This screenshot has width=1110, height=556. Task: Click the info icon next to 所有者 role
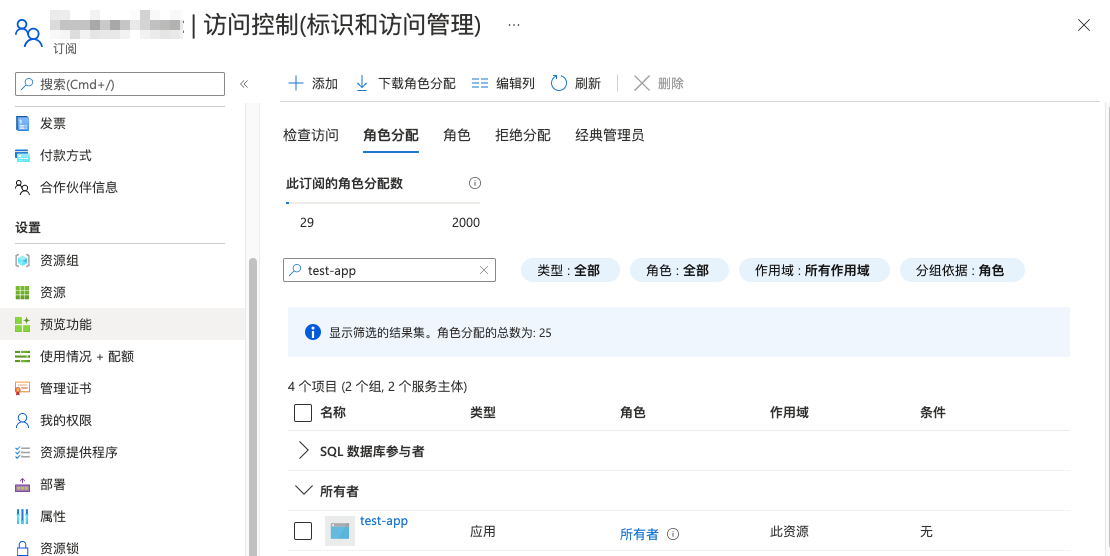pos(673,534)
